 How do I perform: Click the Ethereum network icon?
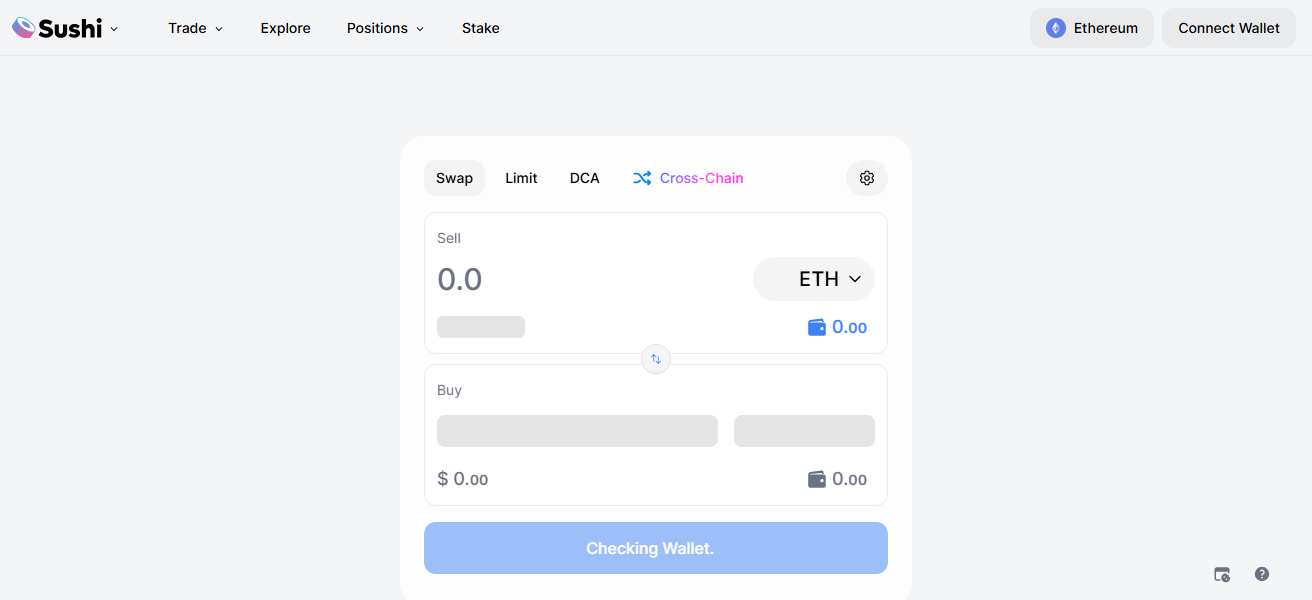click(1055, 28)
